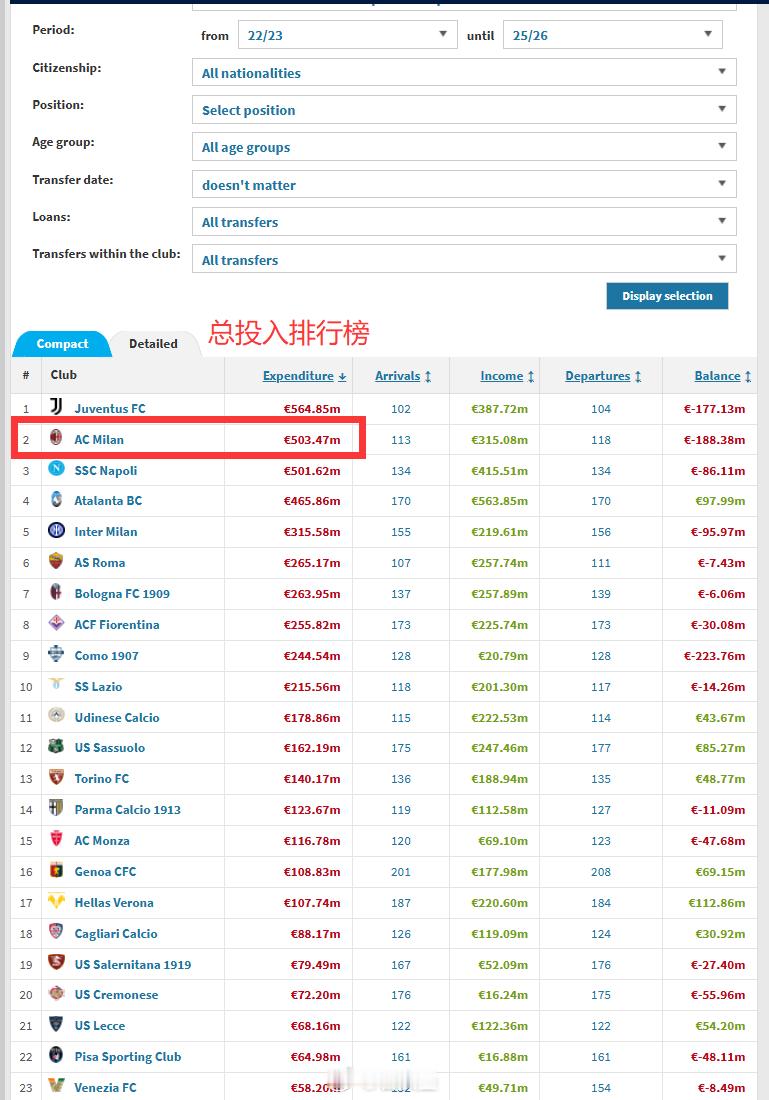The width and height of the screenshot is (769, 1100).
Task: Switch to the Detailed tab
Action: point(153,344)
